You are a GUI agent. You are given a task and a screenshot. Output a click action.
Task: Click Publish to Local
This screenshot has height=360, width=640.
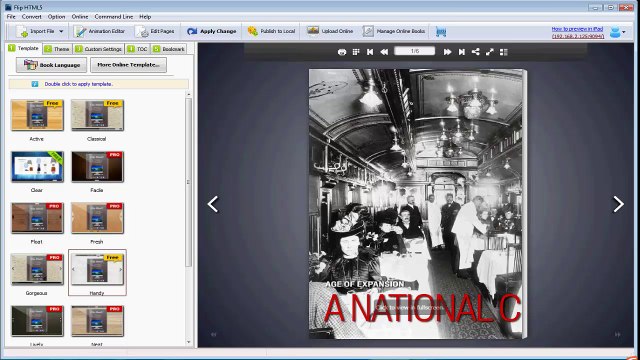tap(271, 31)
